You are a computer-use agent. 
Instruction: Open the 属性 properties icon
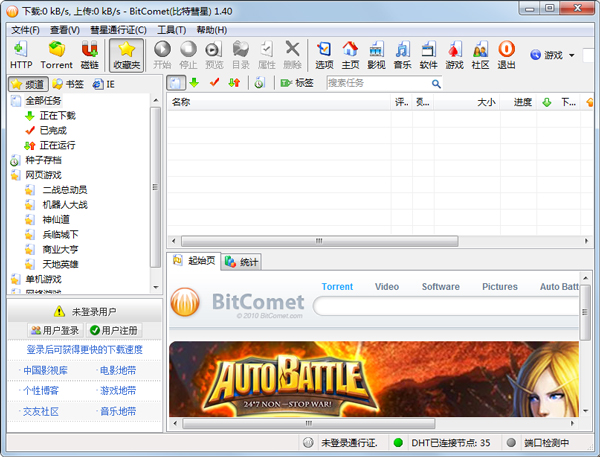(x=267, y=55)
